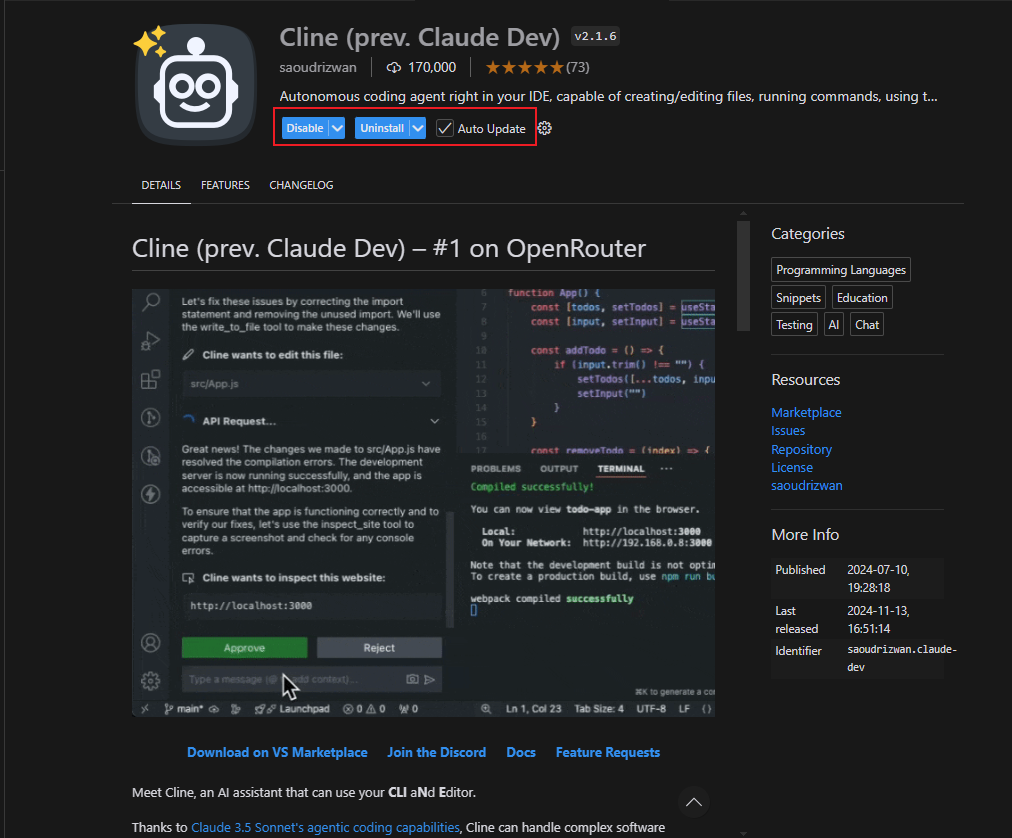Switch to the FEATURES tab
1012x838 pixels.
[225, 185]
